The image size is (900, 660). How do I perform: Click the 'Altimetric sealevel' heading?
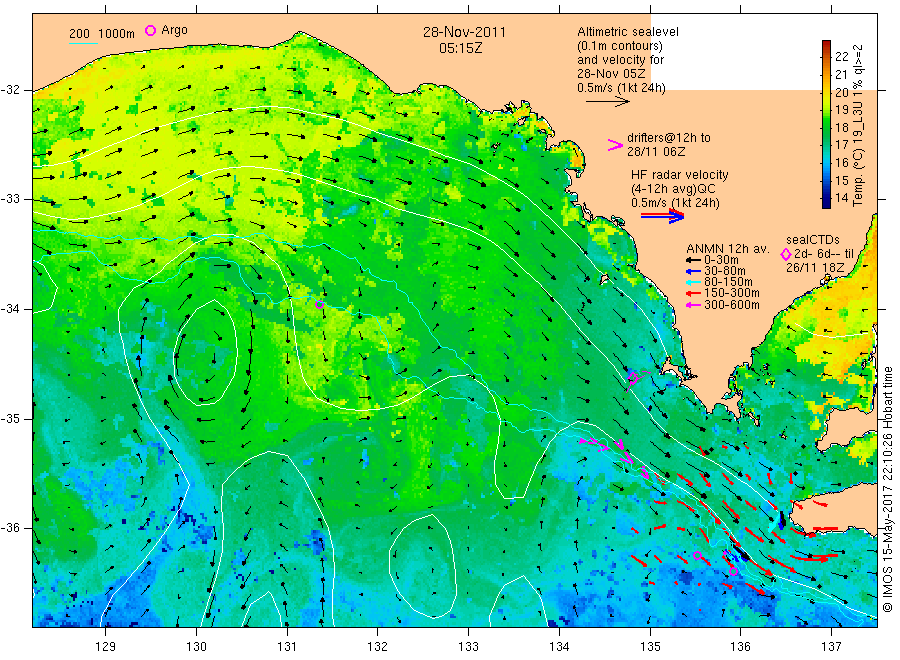click(628, 32)
